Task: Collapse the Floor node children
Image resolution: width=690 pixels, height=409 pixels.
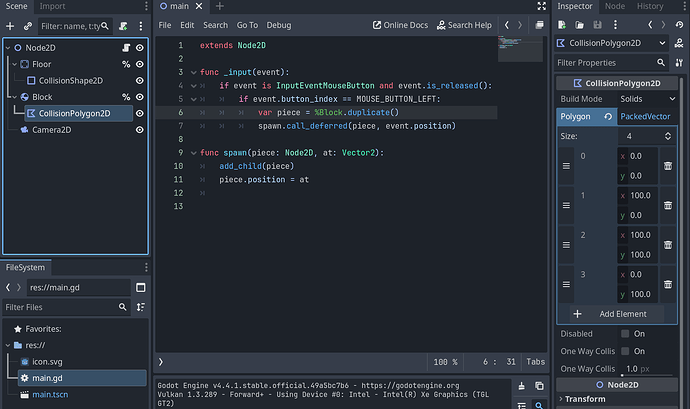Action: coord(15,64)
